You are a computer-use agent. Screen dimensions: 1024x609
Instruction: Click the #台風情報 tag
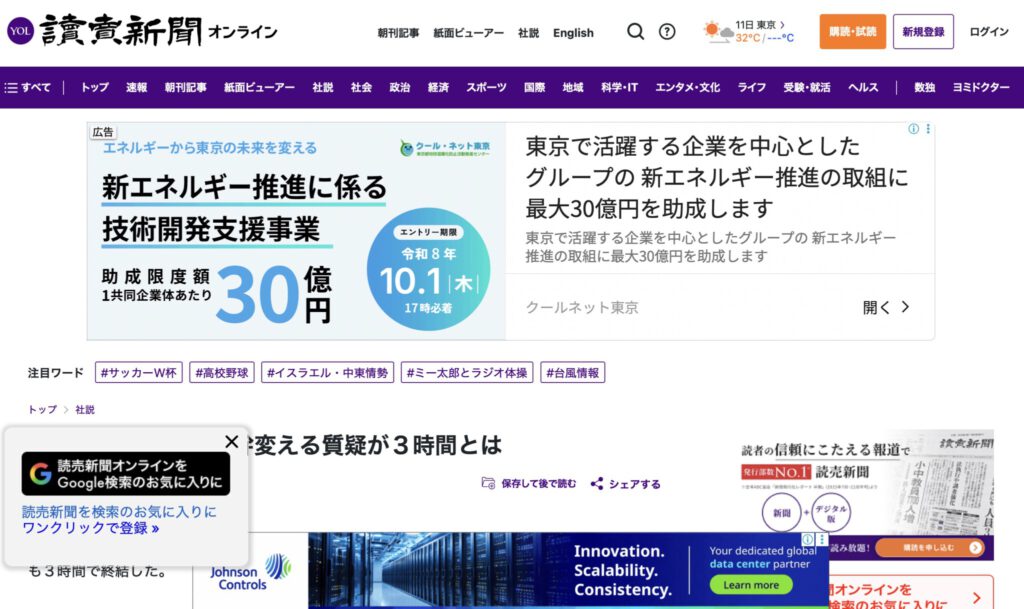573,373
